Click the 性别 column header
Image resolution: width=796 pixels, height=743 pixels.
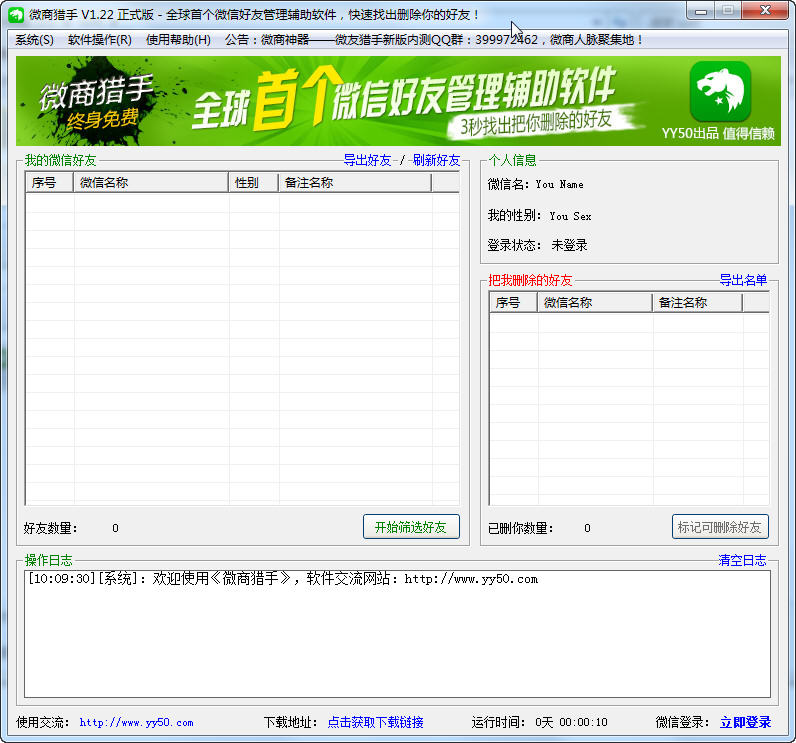253,183
